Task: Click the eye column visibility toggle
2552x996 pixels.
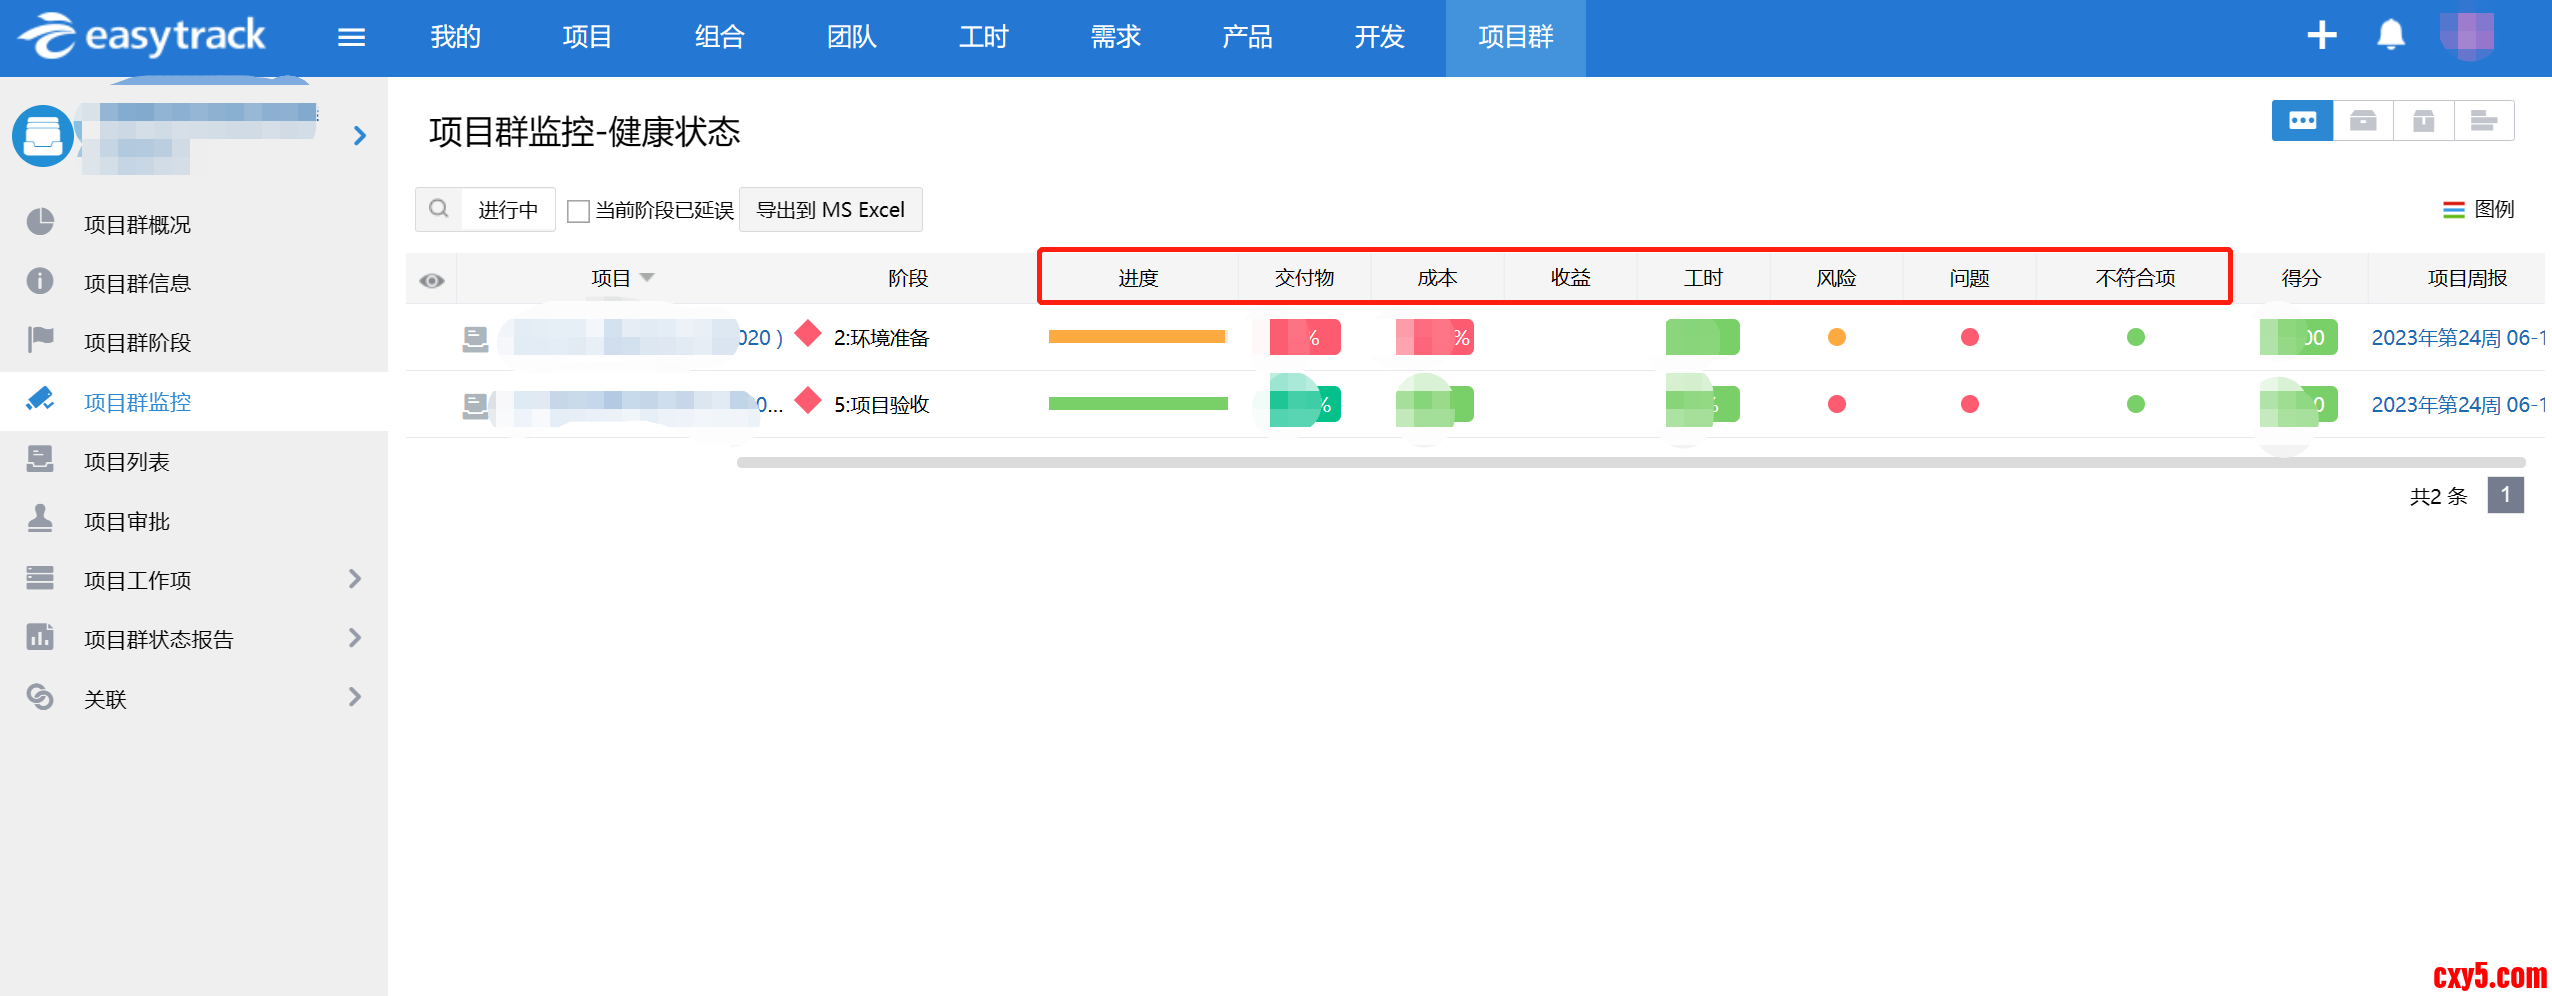Action: point(432,280)
